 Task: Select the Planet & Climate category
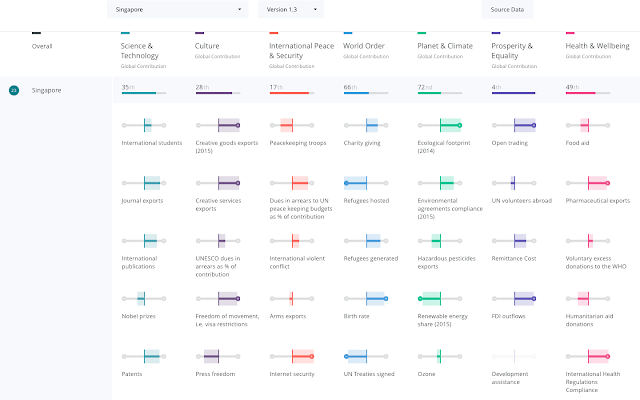[x=445, y=46]
